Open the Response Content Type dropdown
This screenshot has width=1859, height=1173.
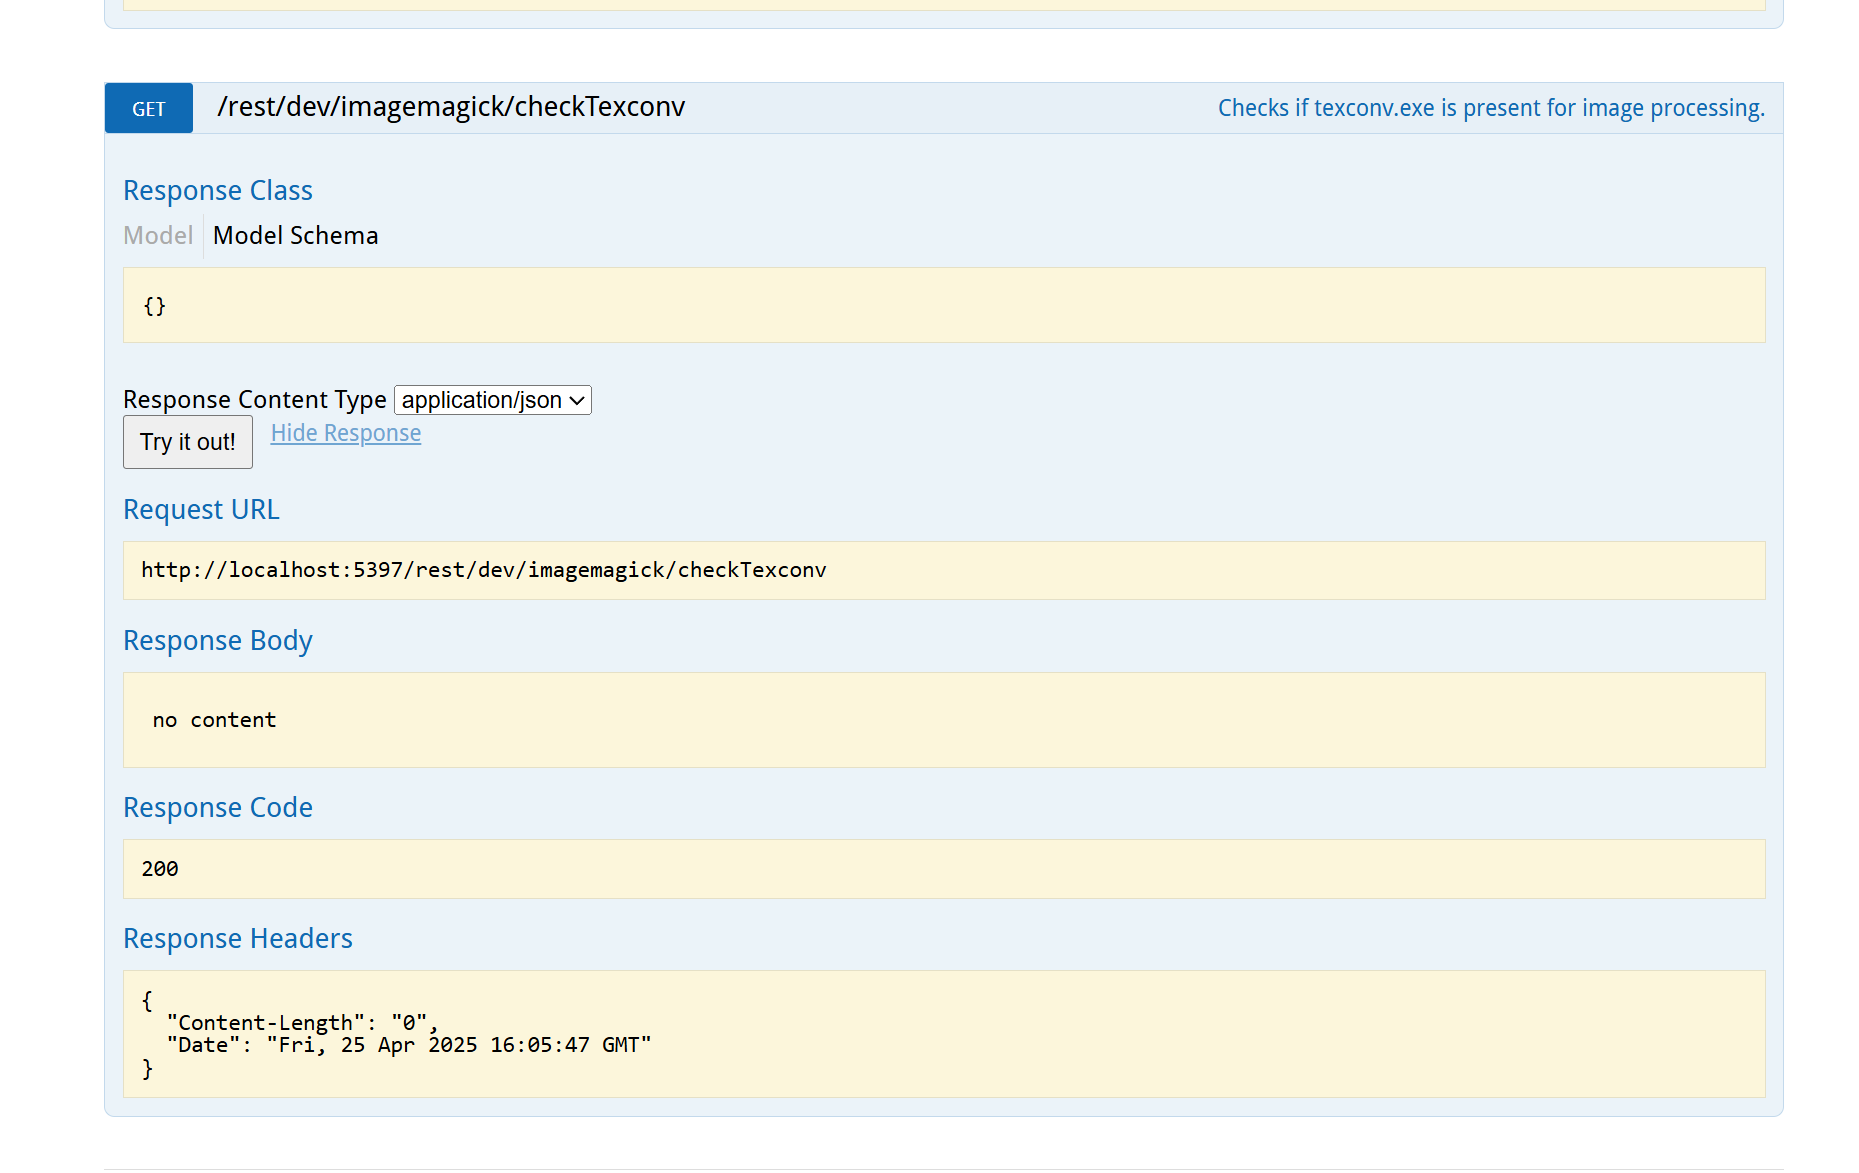[493, 400]
